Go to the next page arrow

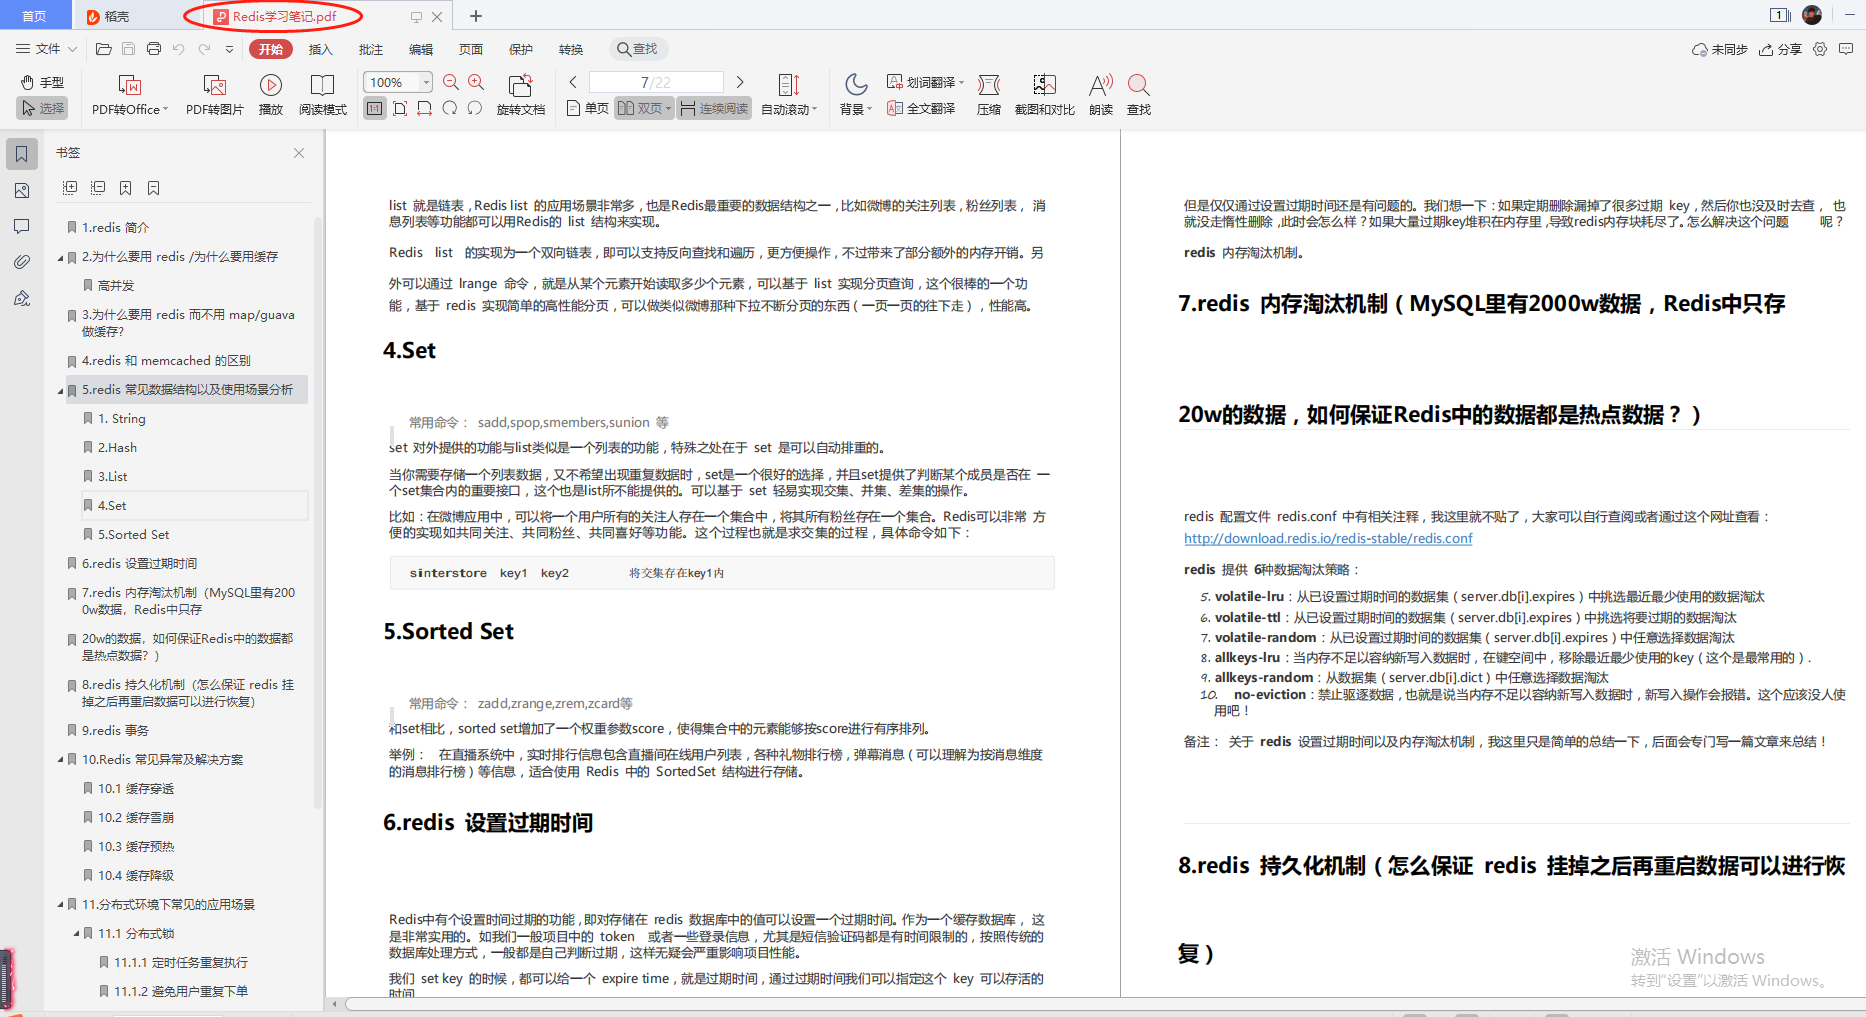(740, 83)
